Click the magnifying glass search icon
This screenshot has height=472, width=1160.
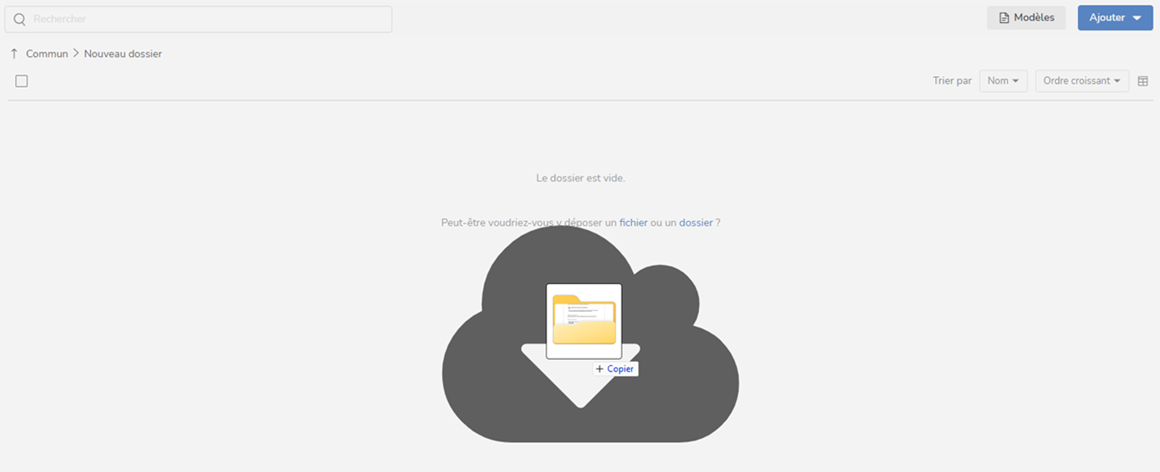(x=19, y=19)
